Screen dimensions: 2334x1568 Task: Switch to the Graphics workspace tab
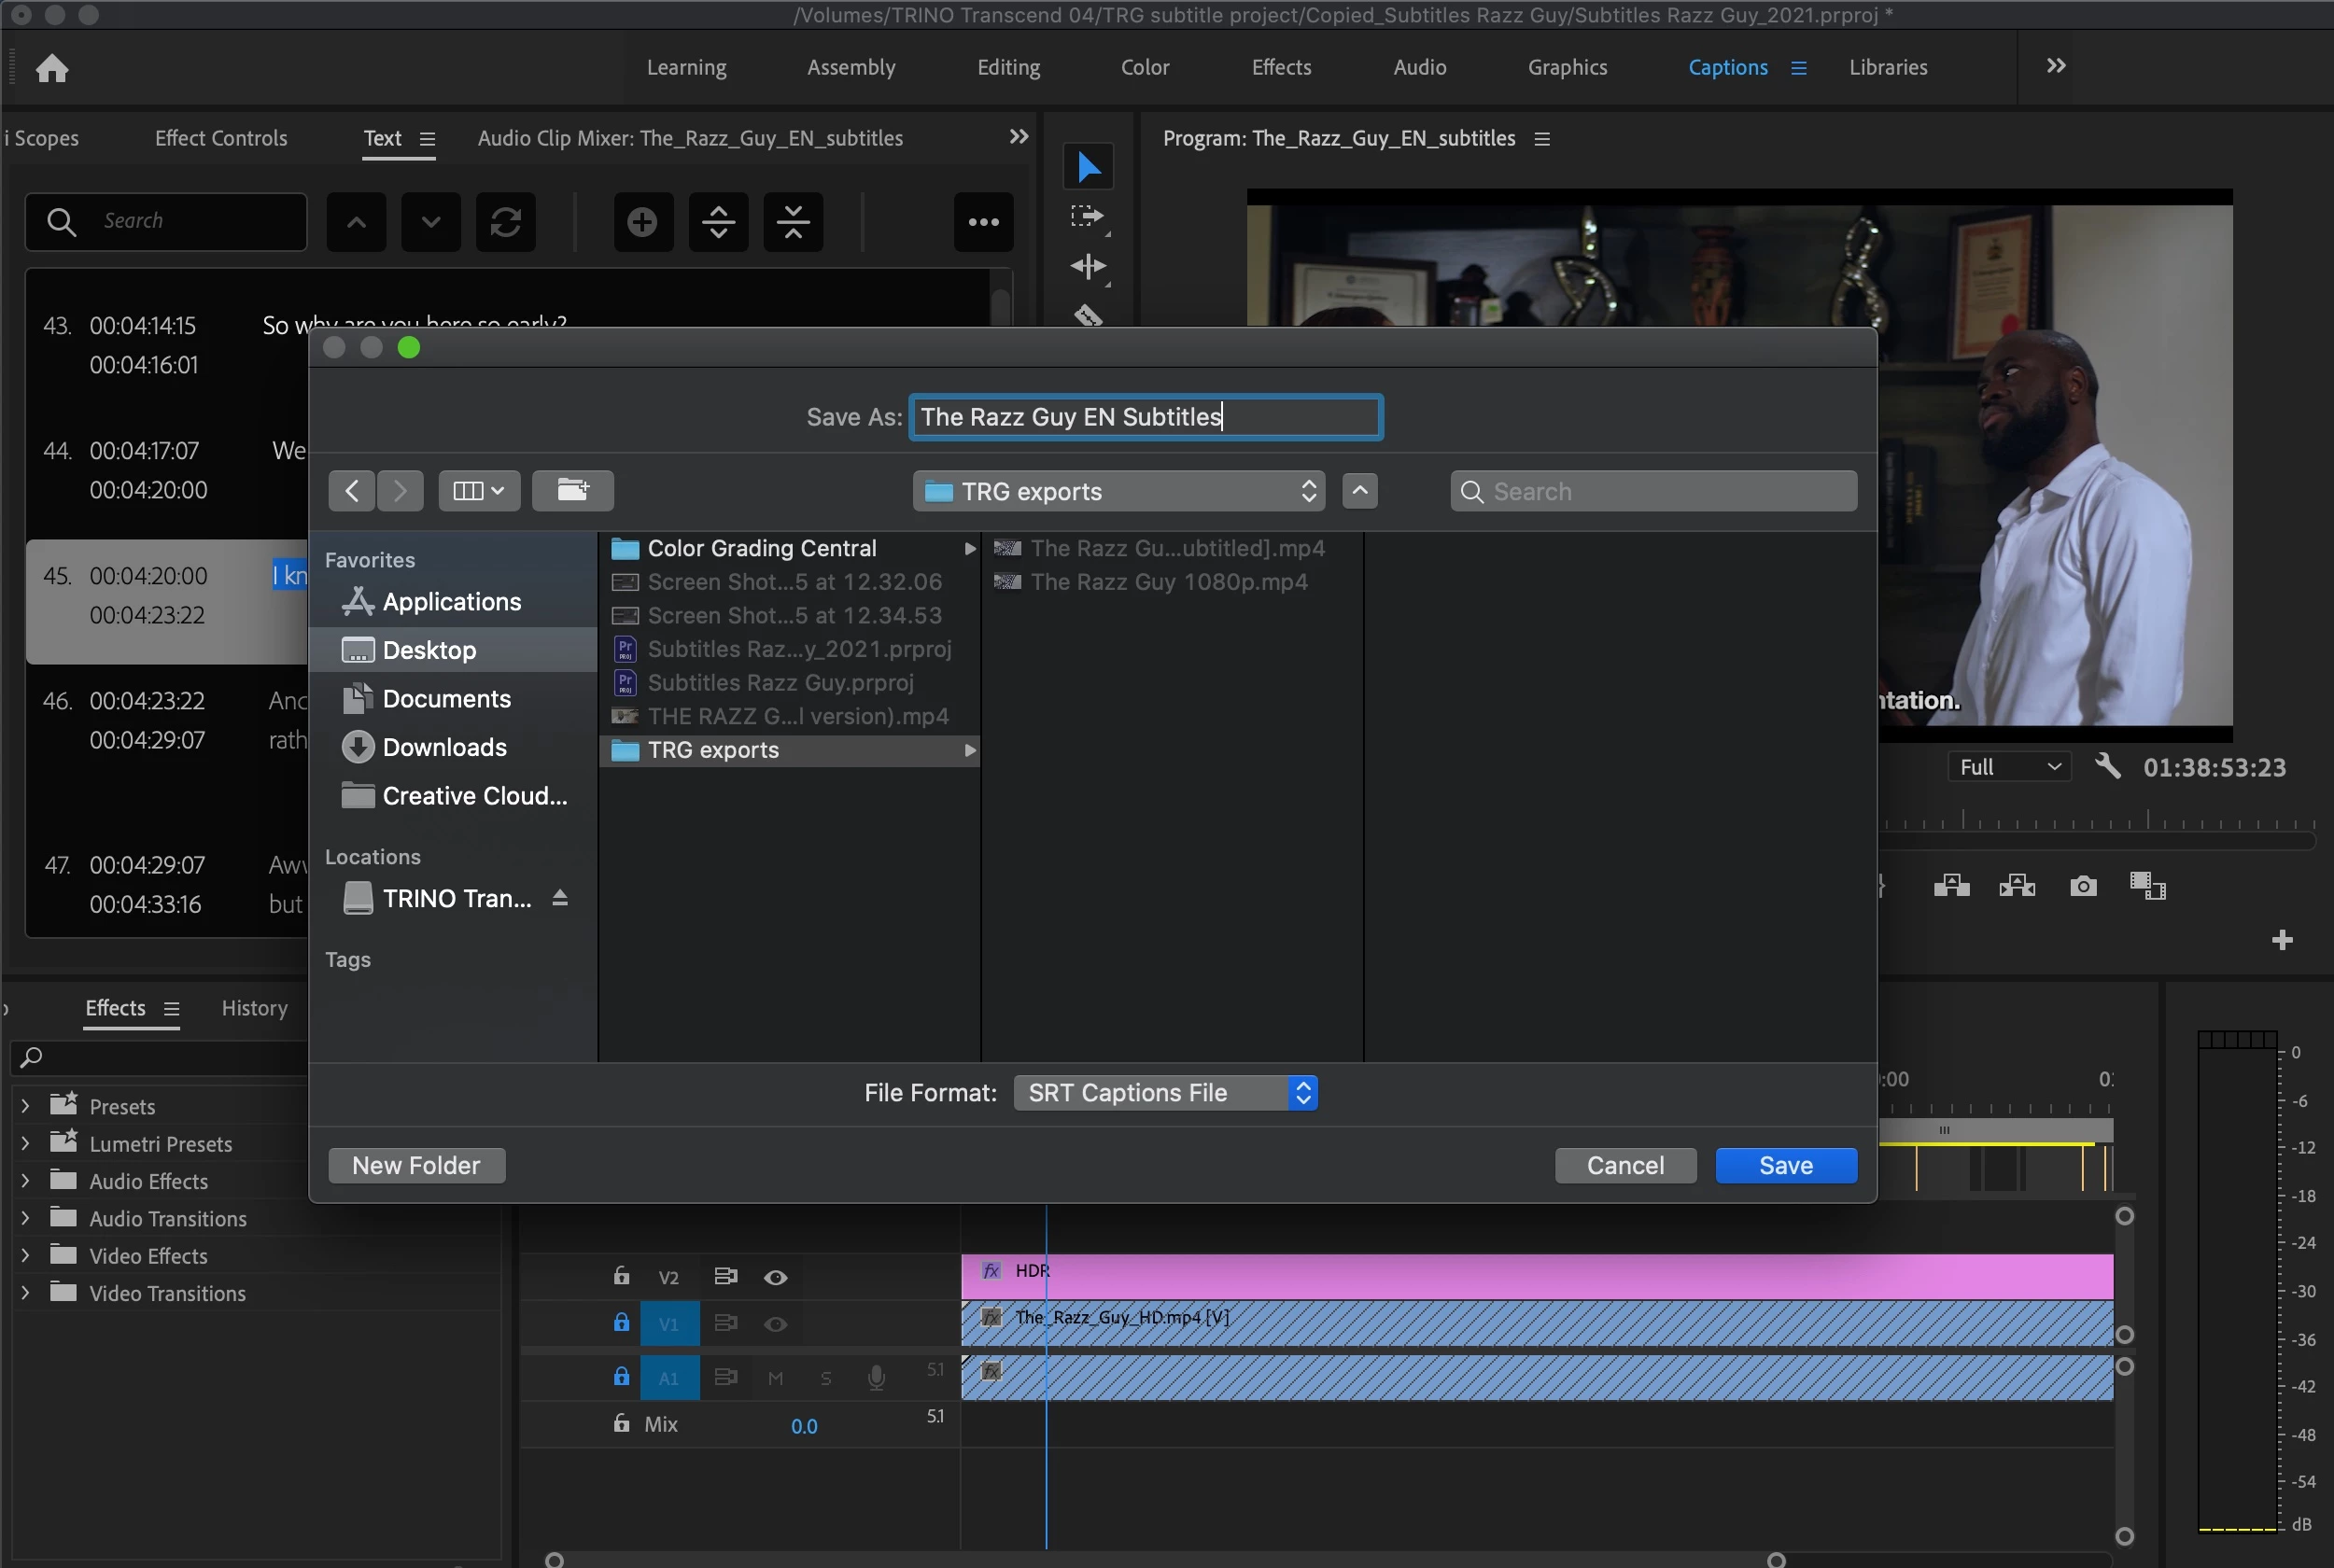click(1567, 67)
